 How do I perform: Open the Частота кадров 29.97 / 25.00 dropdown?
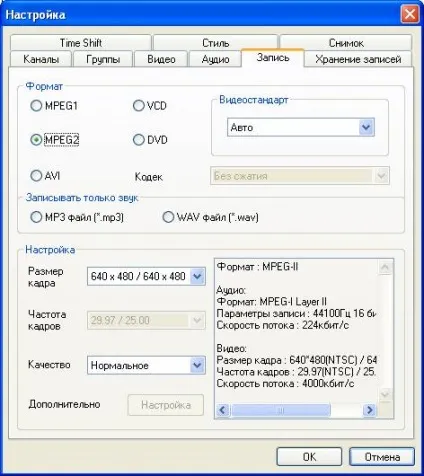click(146, 320)
